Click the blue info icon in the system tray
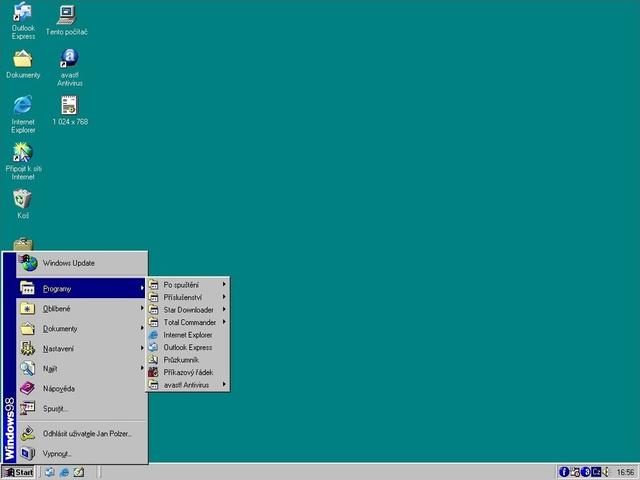The width and height of the screenshot is (640, 480). (564, 472)
